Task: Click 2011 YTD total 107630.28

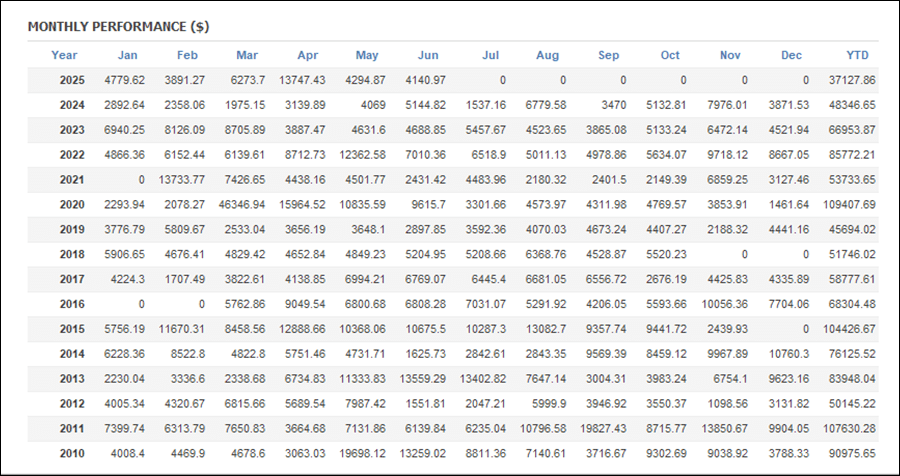Action: [x=849, y=429]
